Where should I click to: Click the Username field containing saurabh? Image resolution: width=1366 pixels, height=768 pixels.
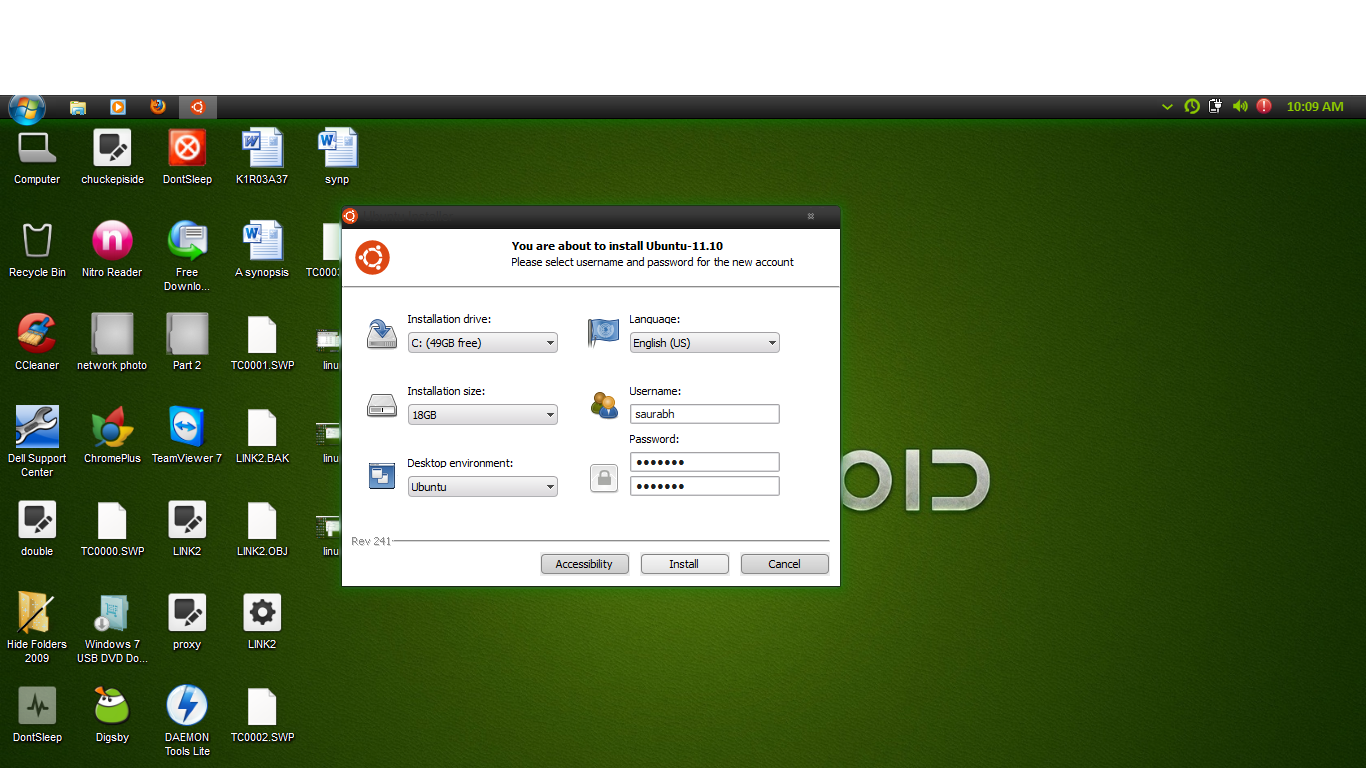coord(704,414)
